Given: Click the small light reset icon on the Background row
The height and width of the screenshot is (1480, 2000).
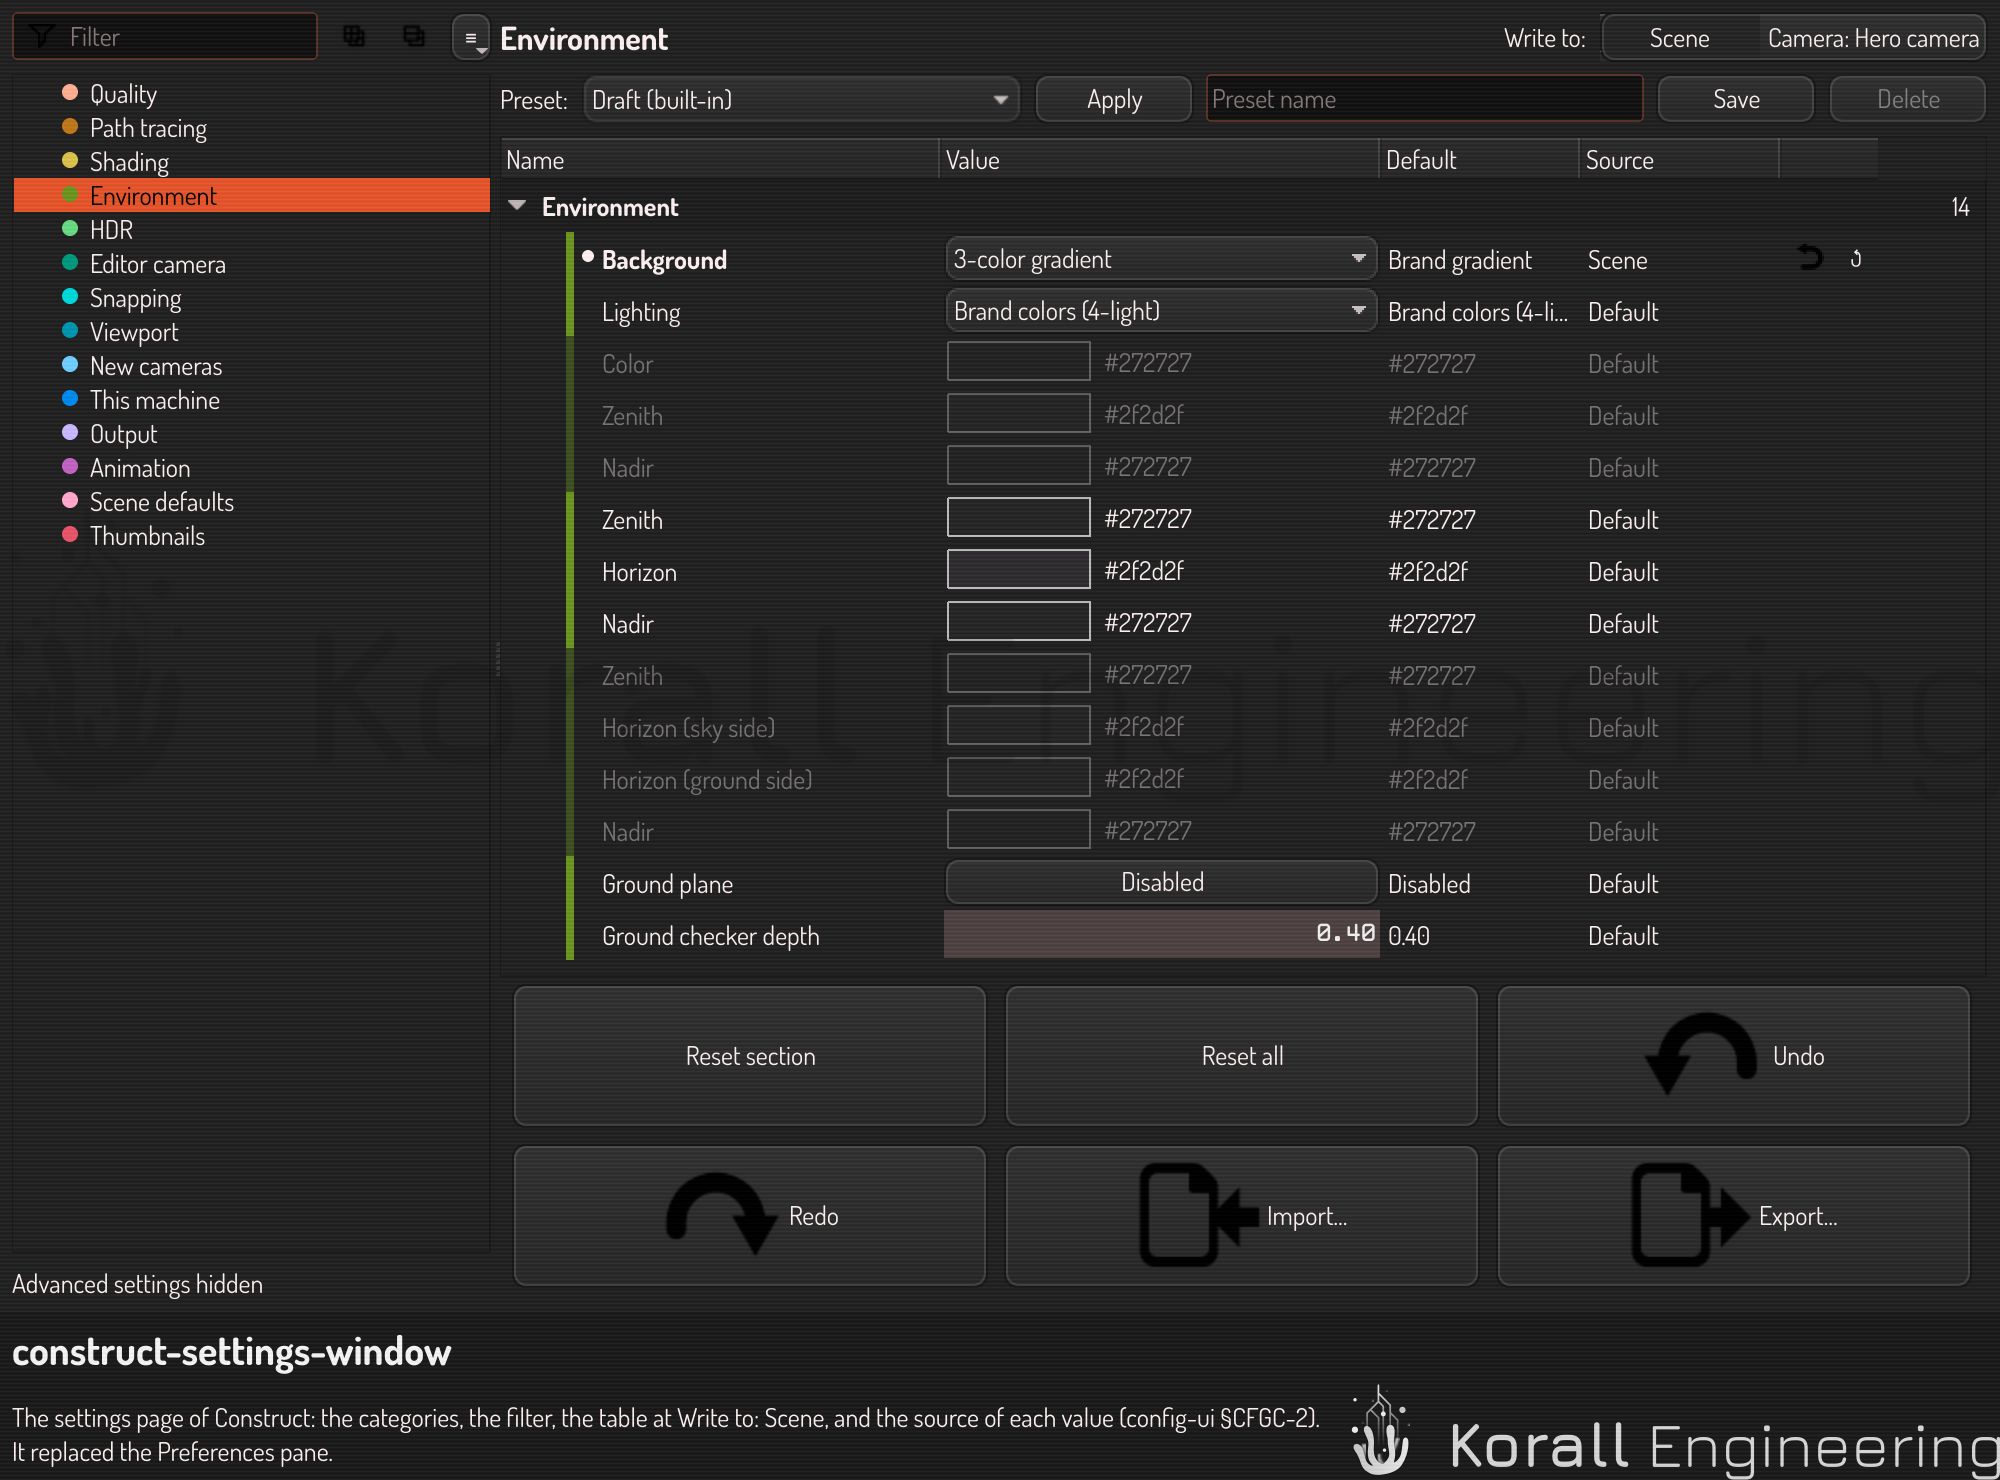Looking at the screenshot, I should coord(1856,259).
